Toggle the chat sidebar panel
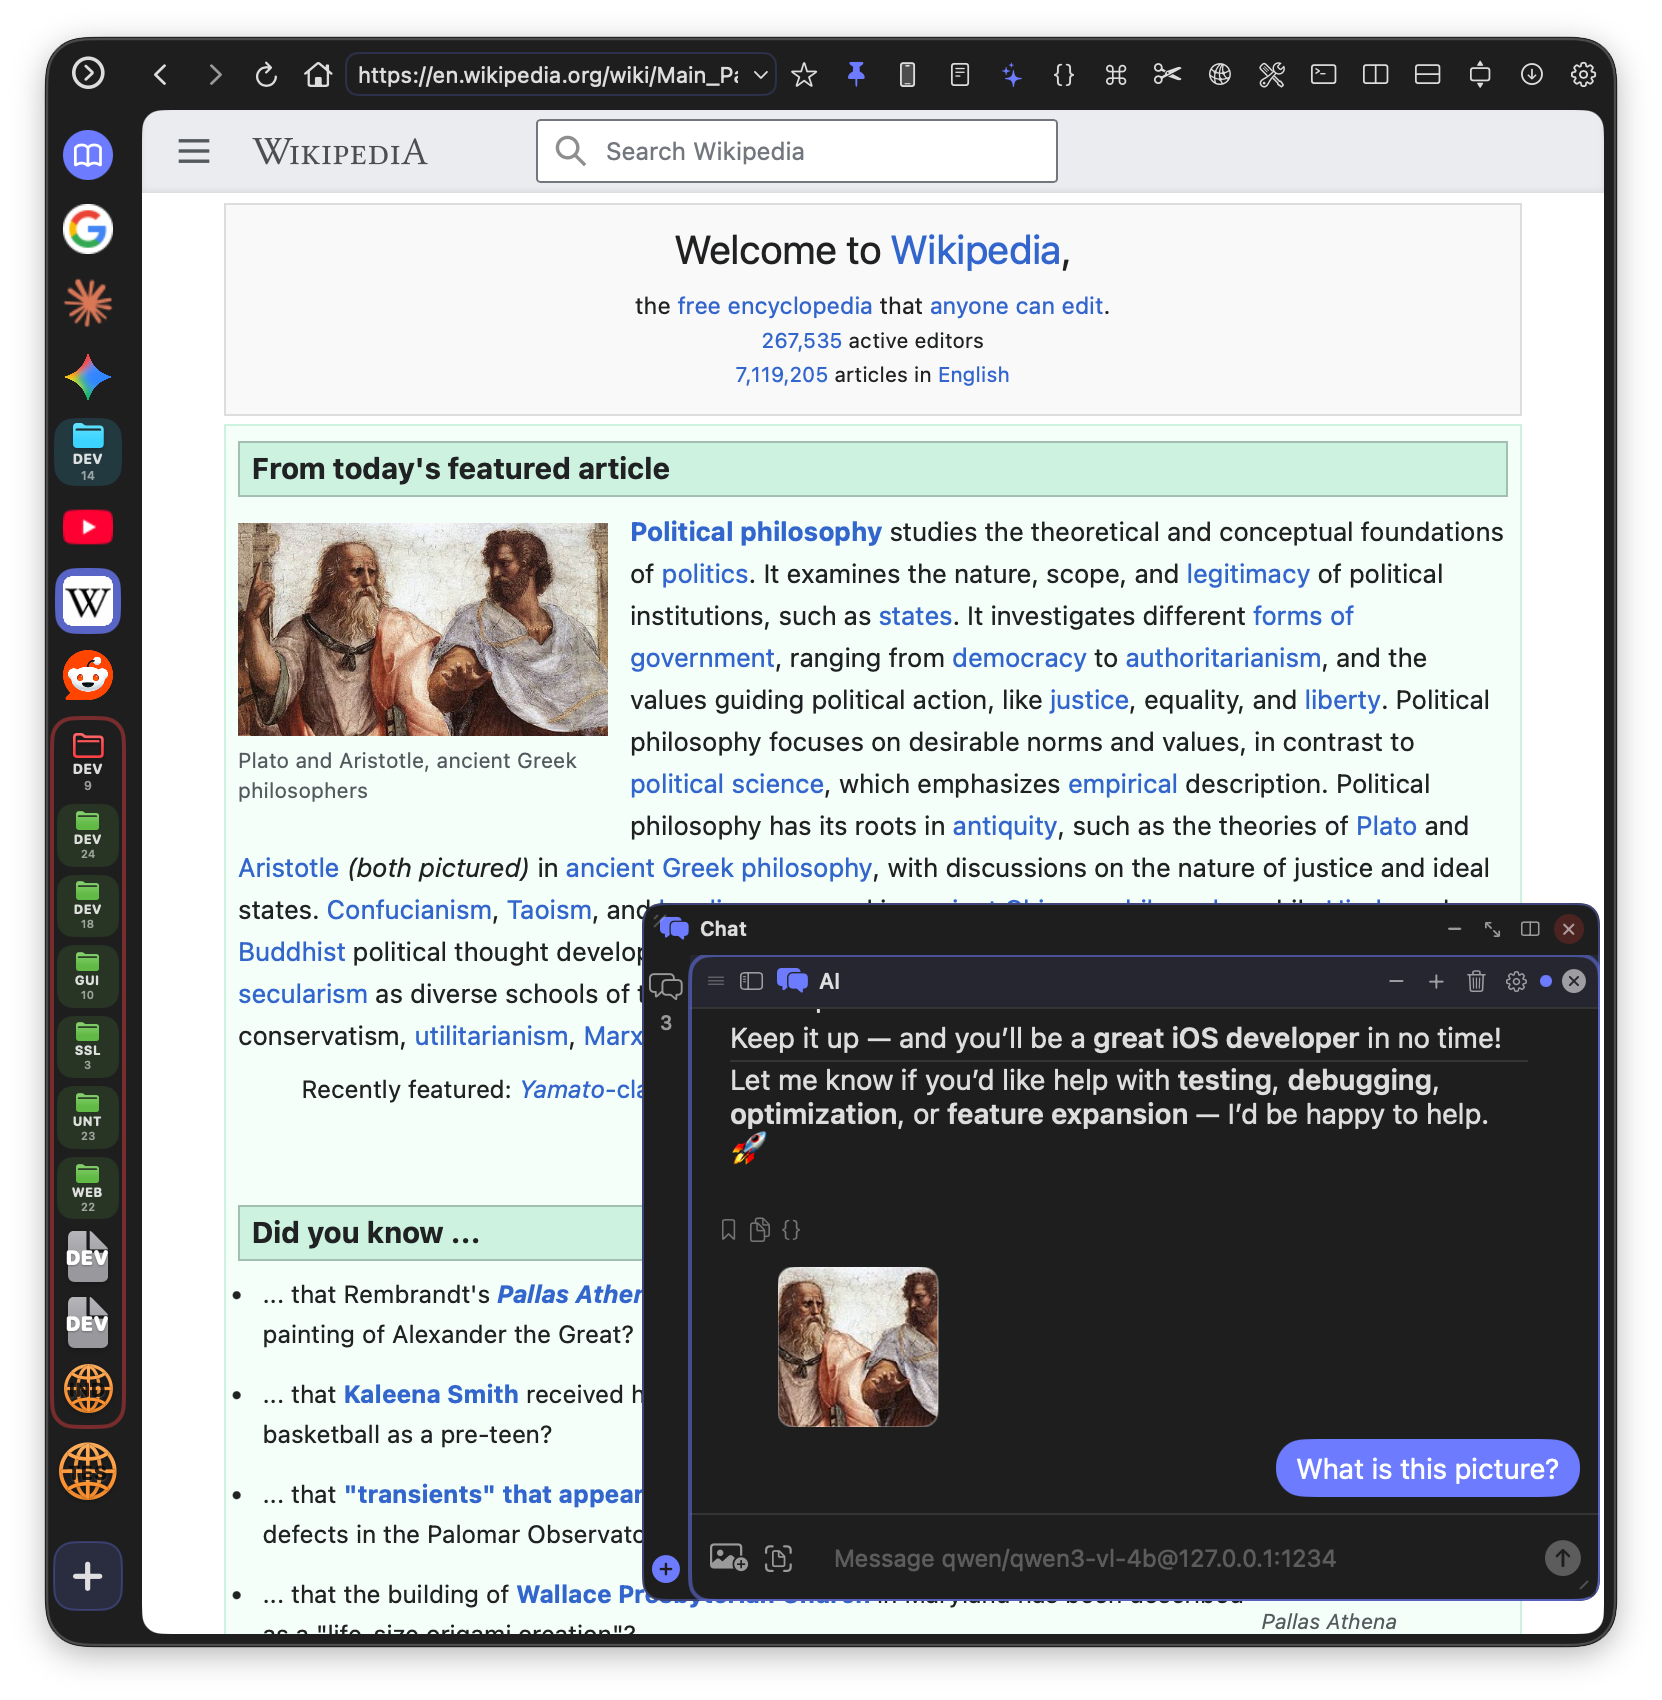The image size is (1662, 1700). pos(749,982)
